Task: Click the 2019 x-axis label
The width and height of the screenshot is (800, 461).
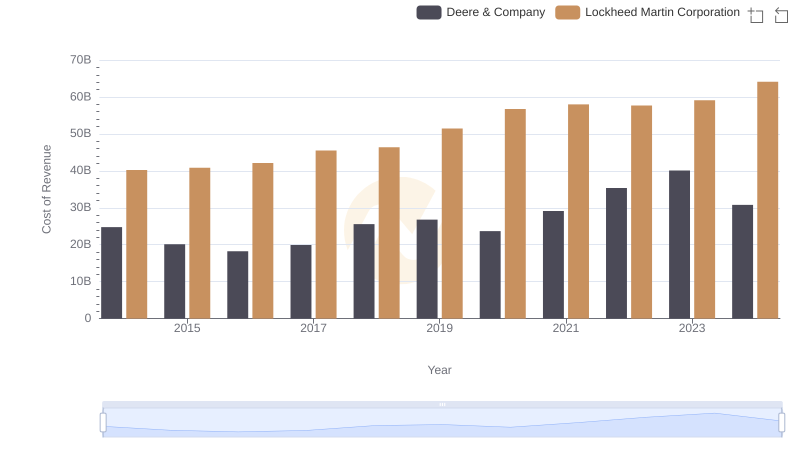Action: [439, 328]
